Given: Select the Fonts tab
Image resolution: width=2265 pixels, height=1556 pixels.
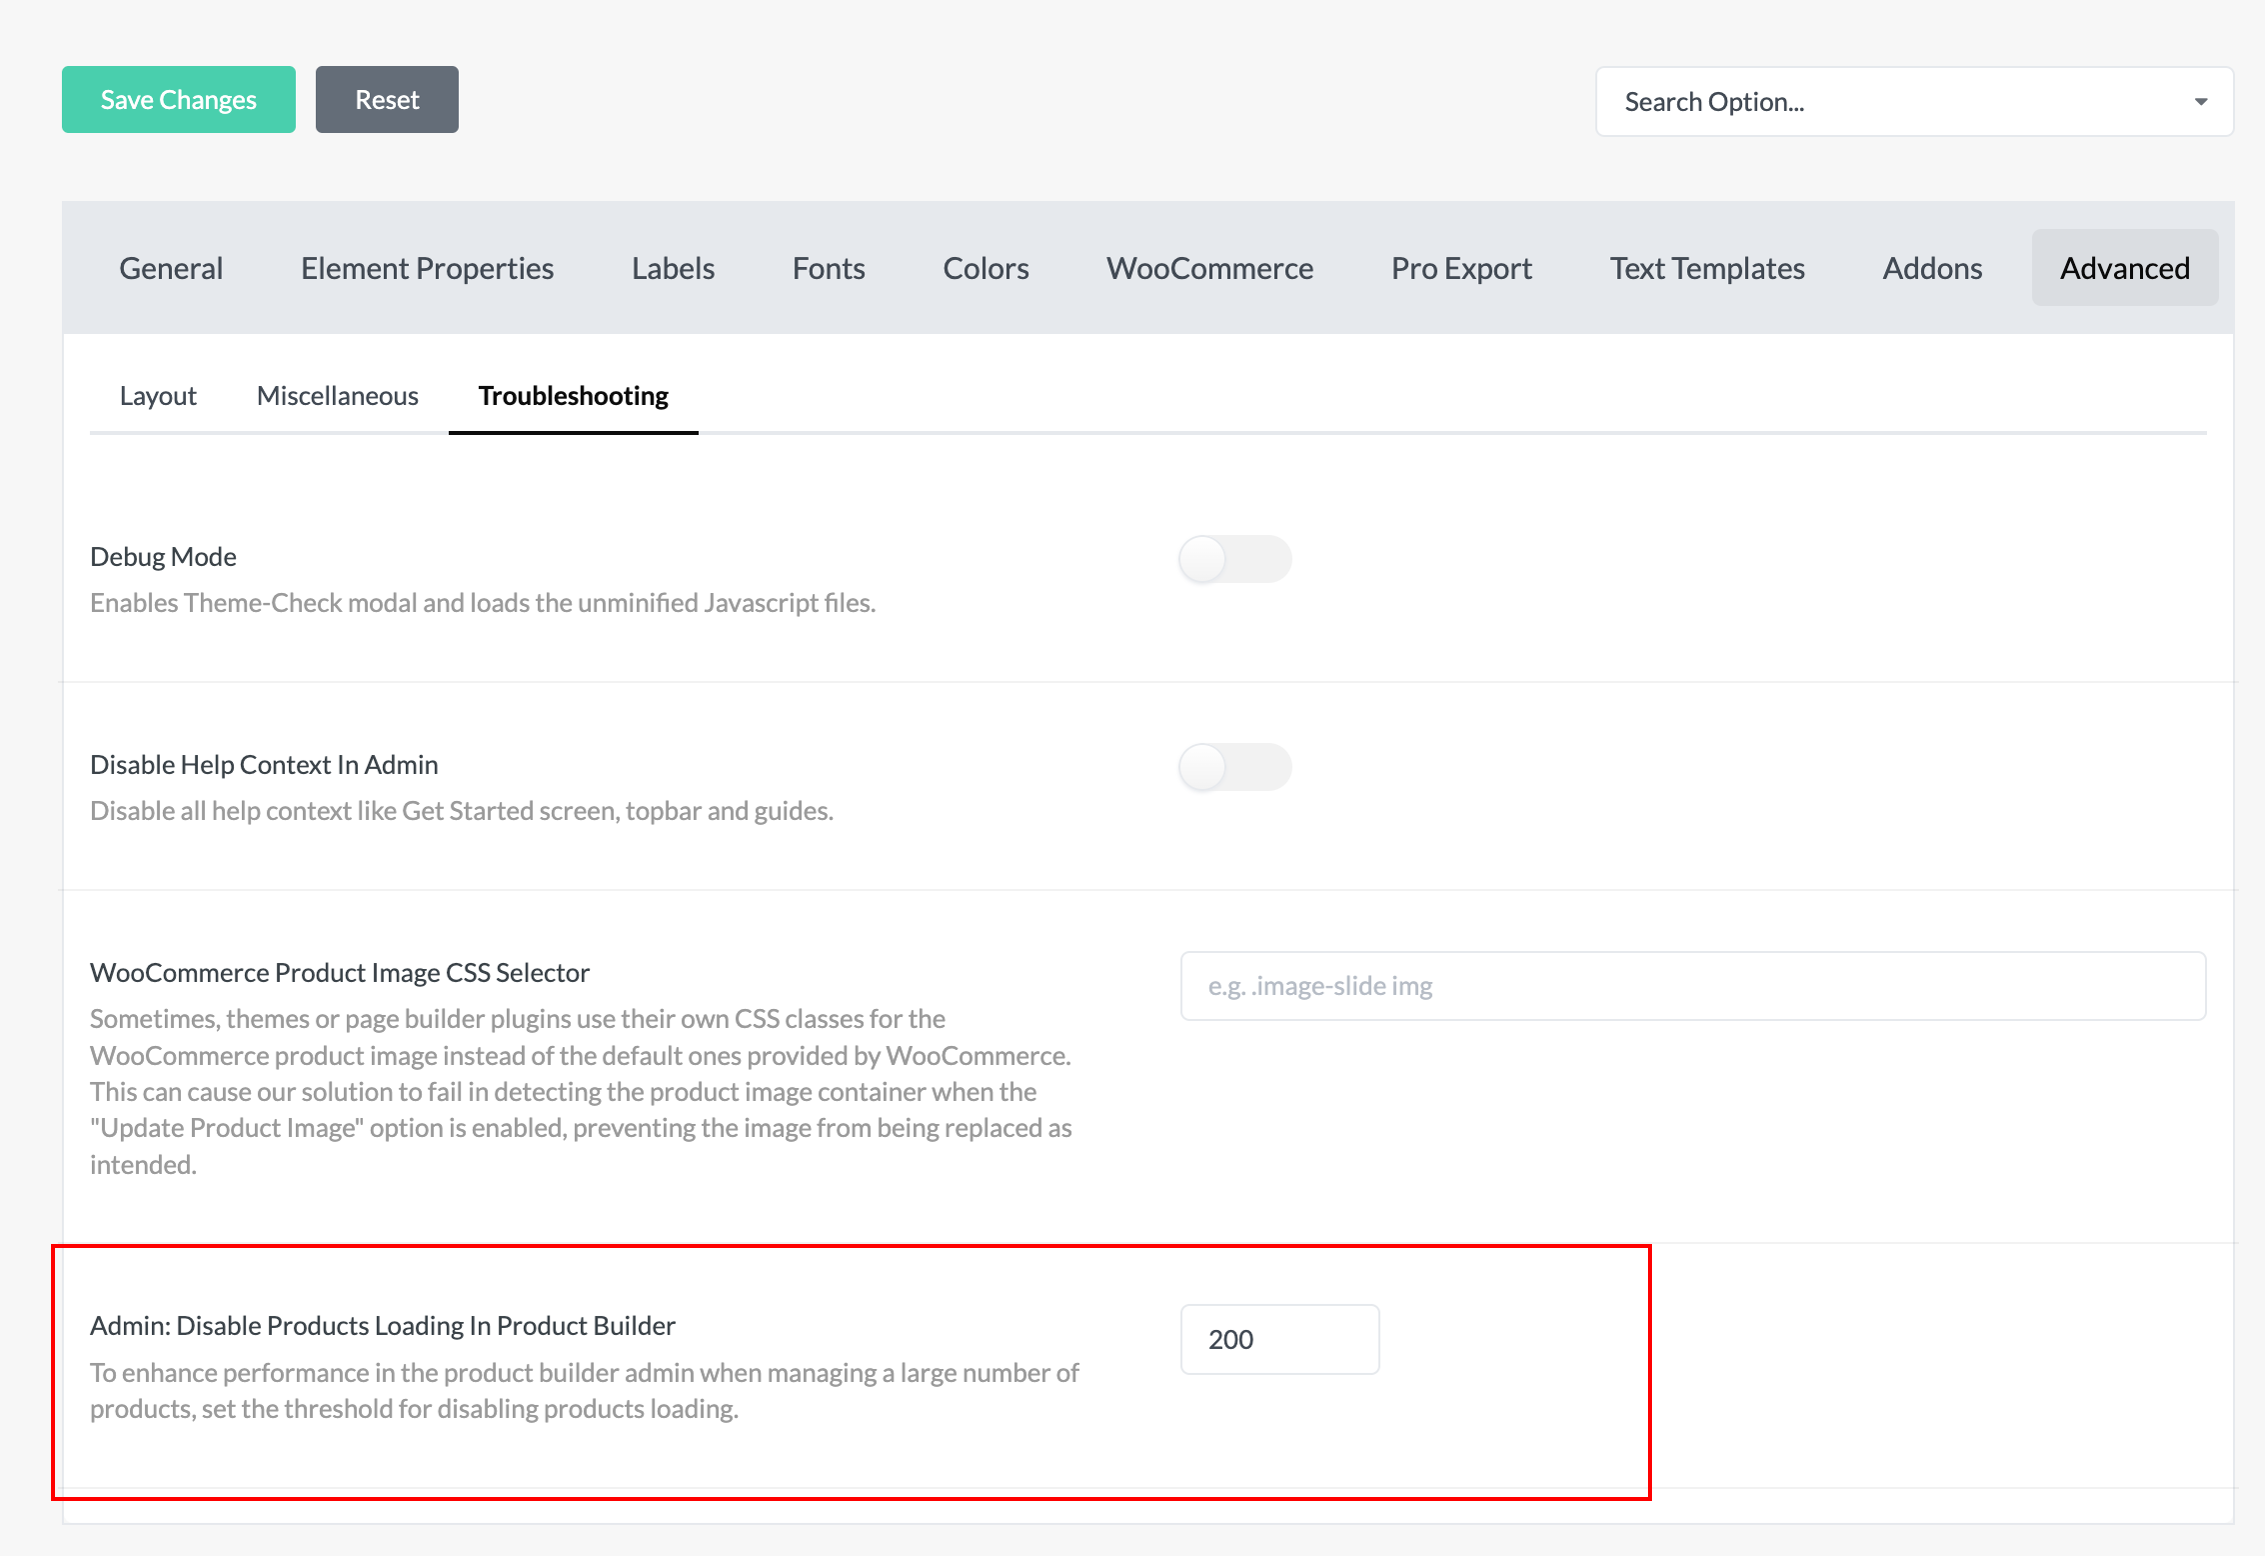Looking at the screenshot, I should [828, 268].
